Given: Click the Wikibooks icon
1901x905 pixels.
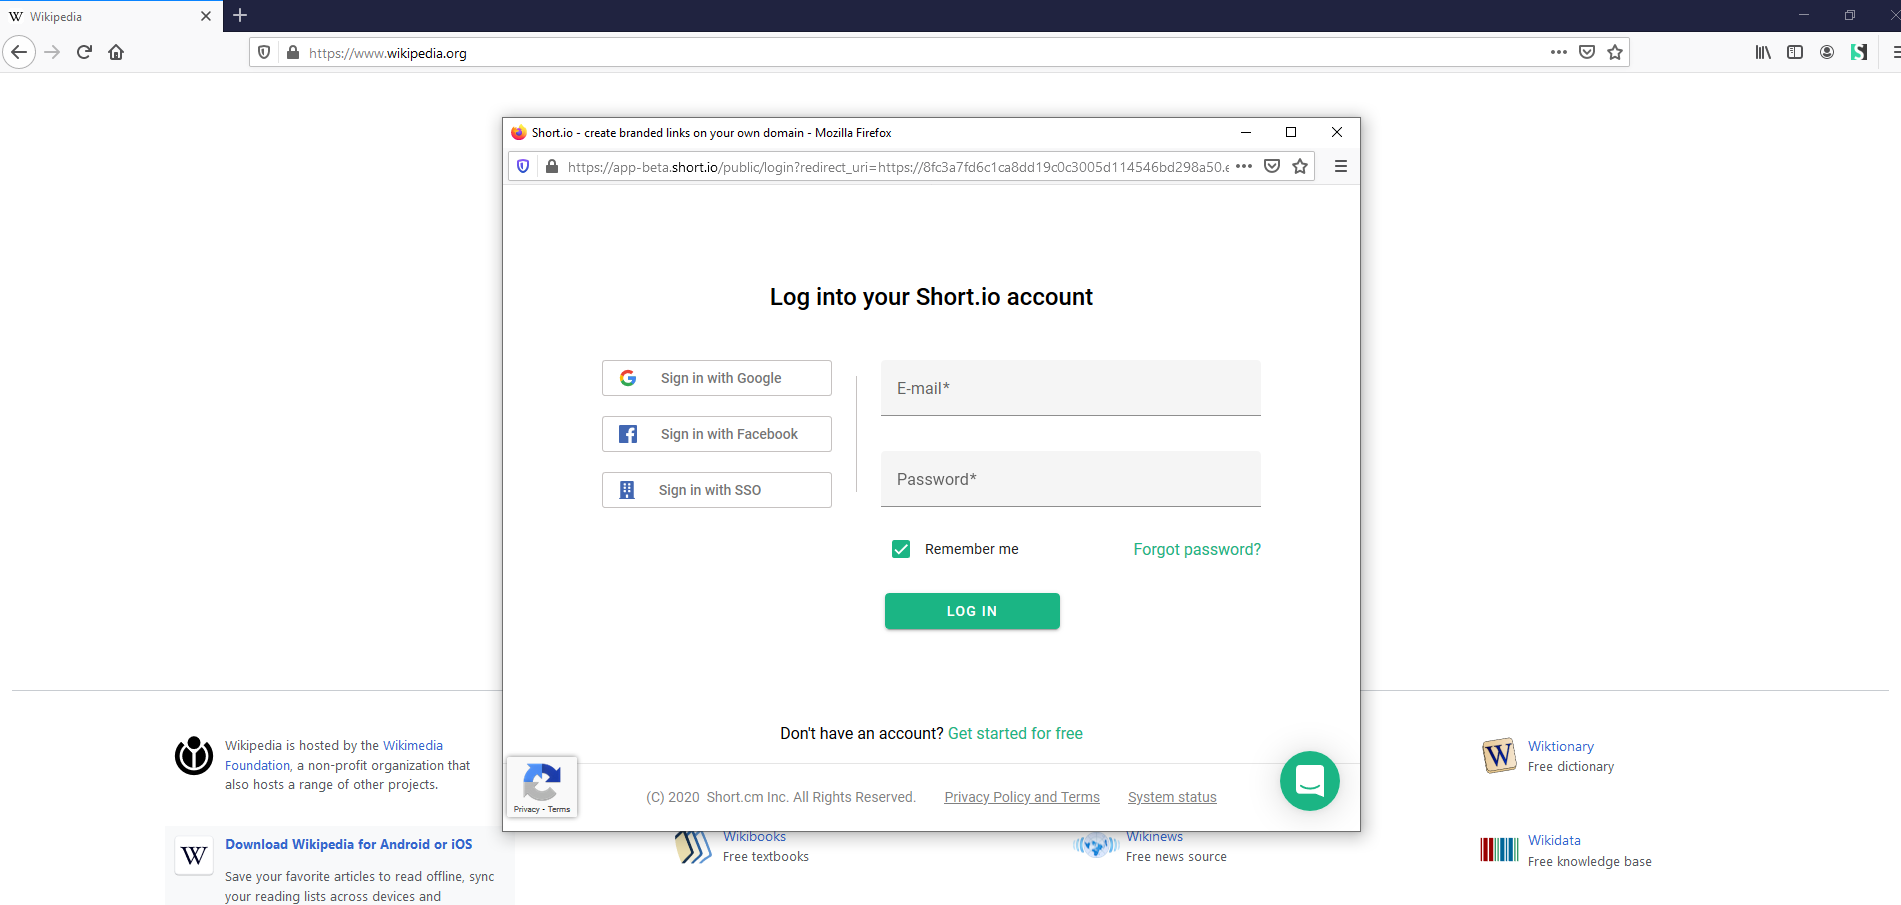Looking at the screenshot, I should coord(692,846).
